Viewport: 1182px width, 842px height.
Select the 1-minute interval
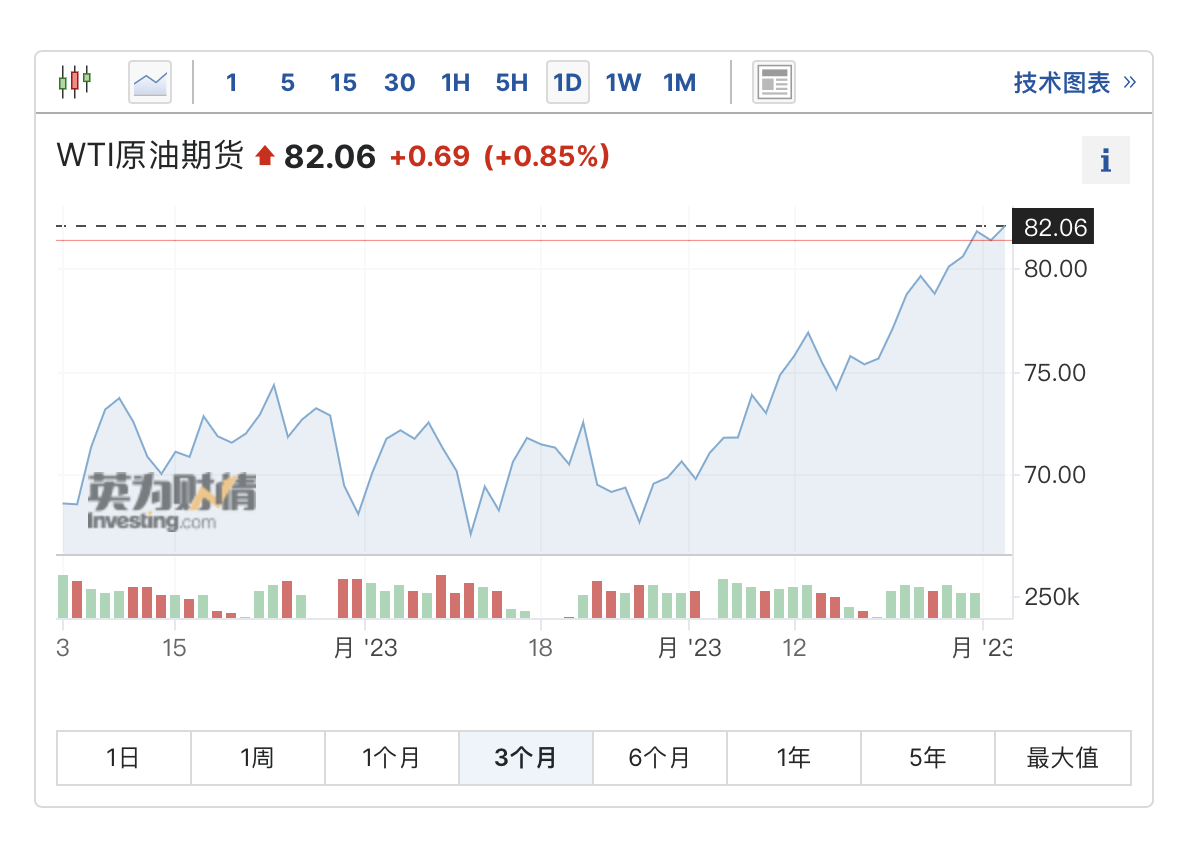pyautogui.click(x=231, y=82)
